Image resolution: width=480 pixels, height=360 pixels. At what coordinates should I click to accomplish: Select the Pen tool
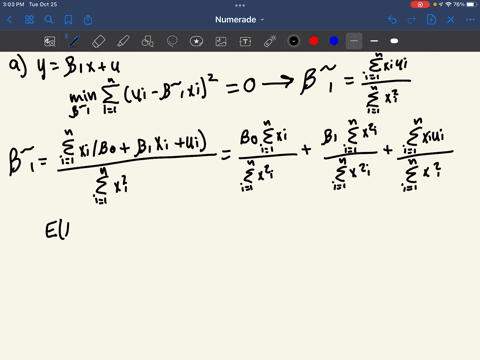click(x=74, y=41)
